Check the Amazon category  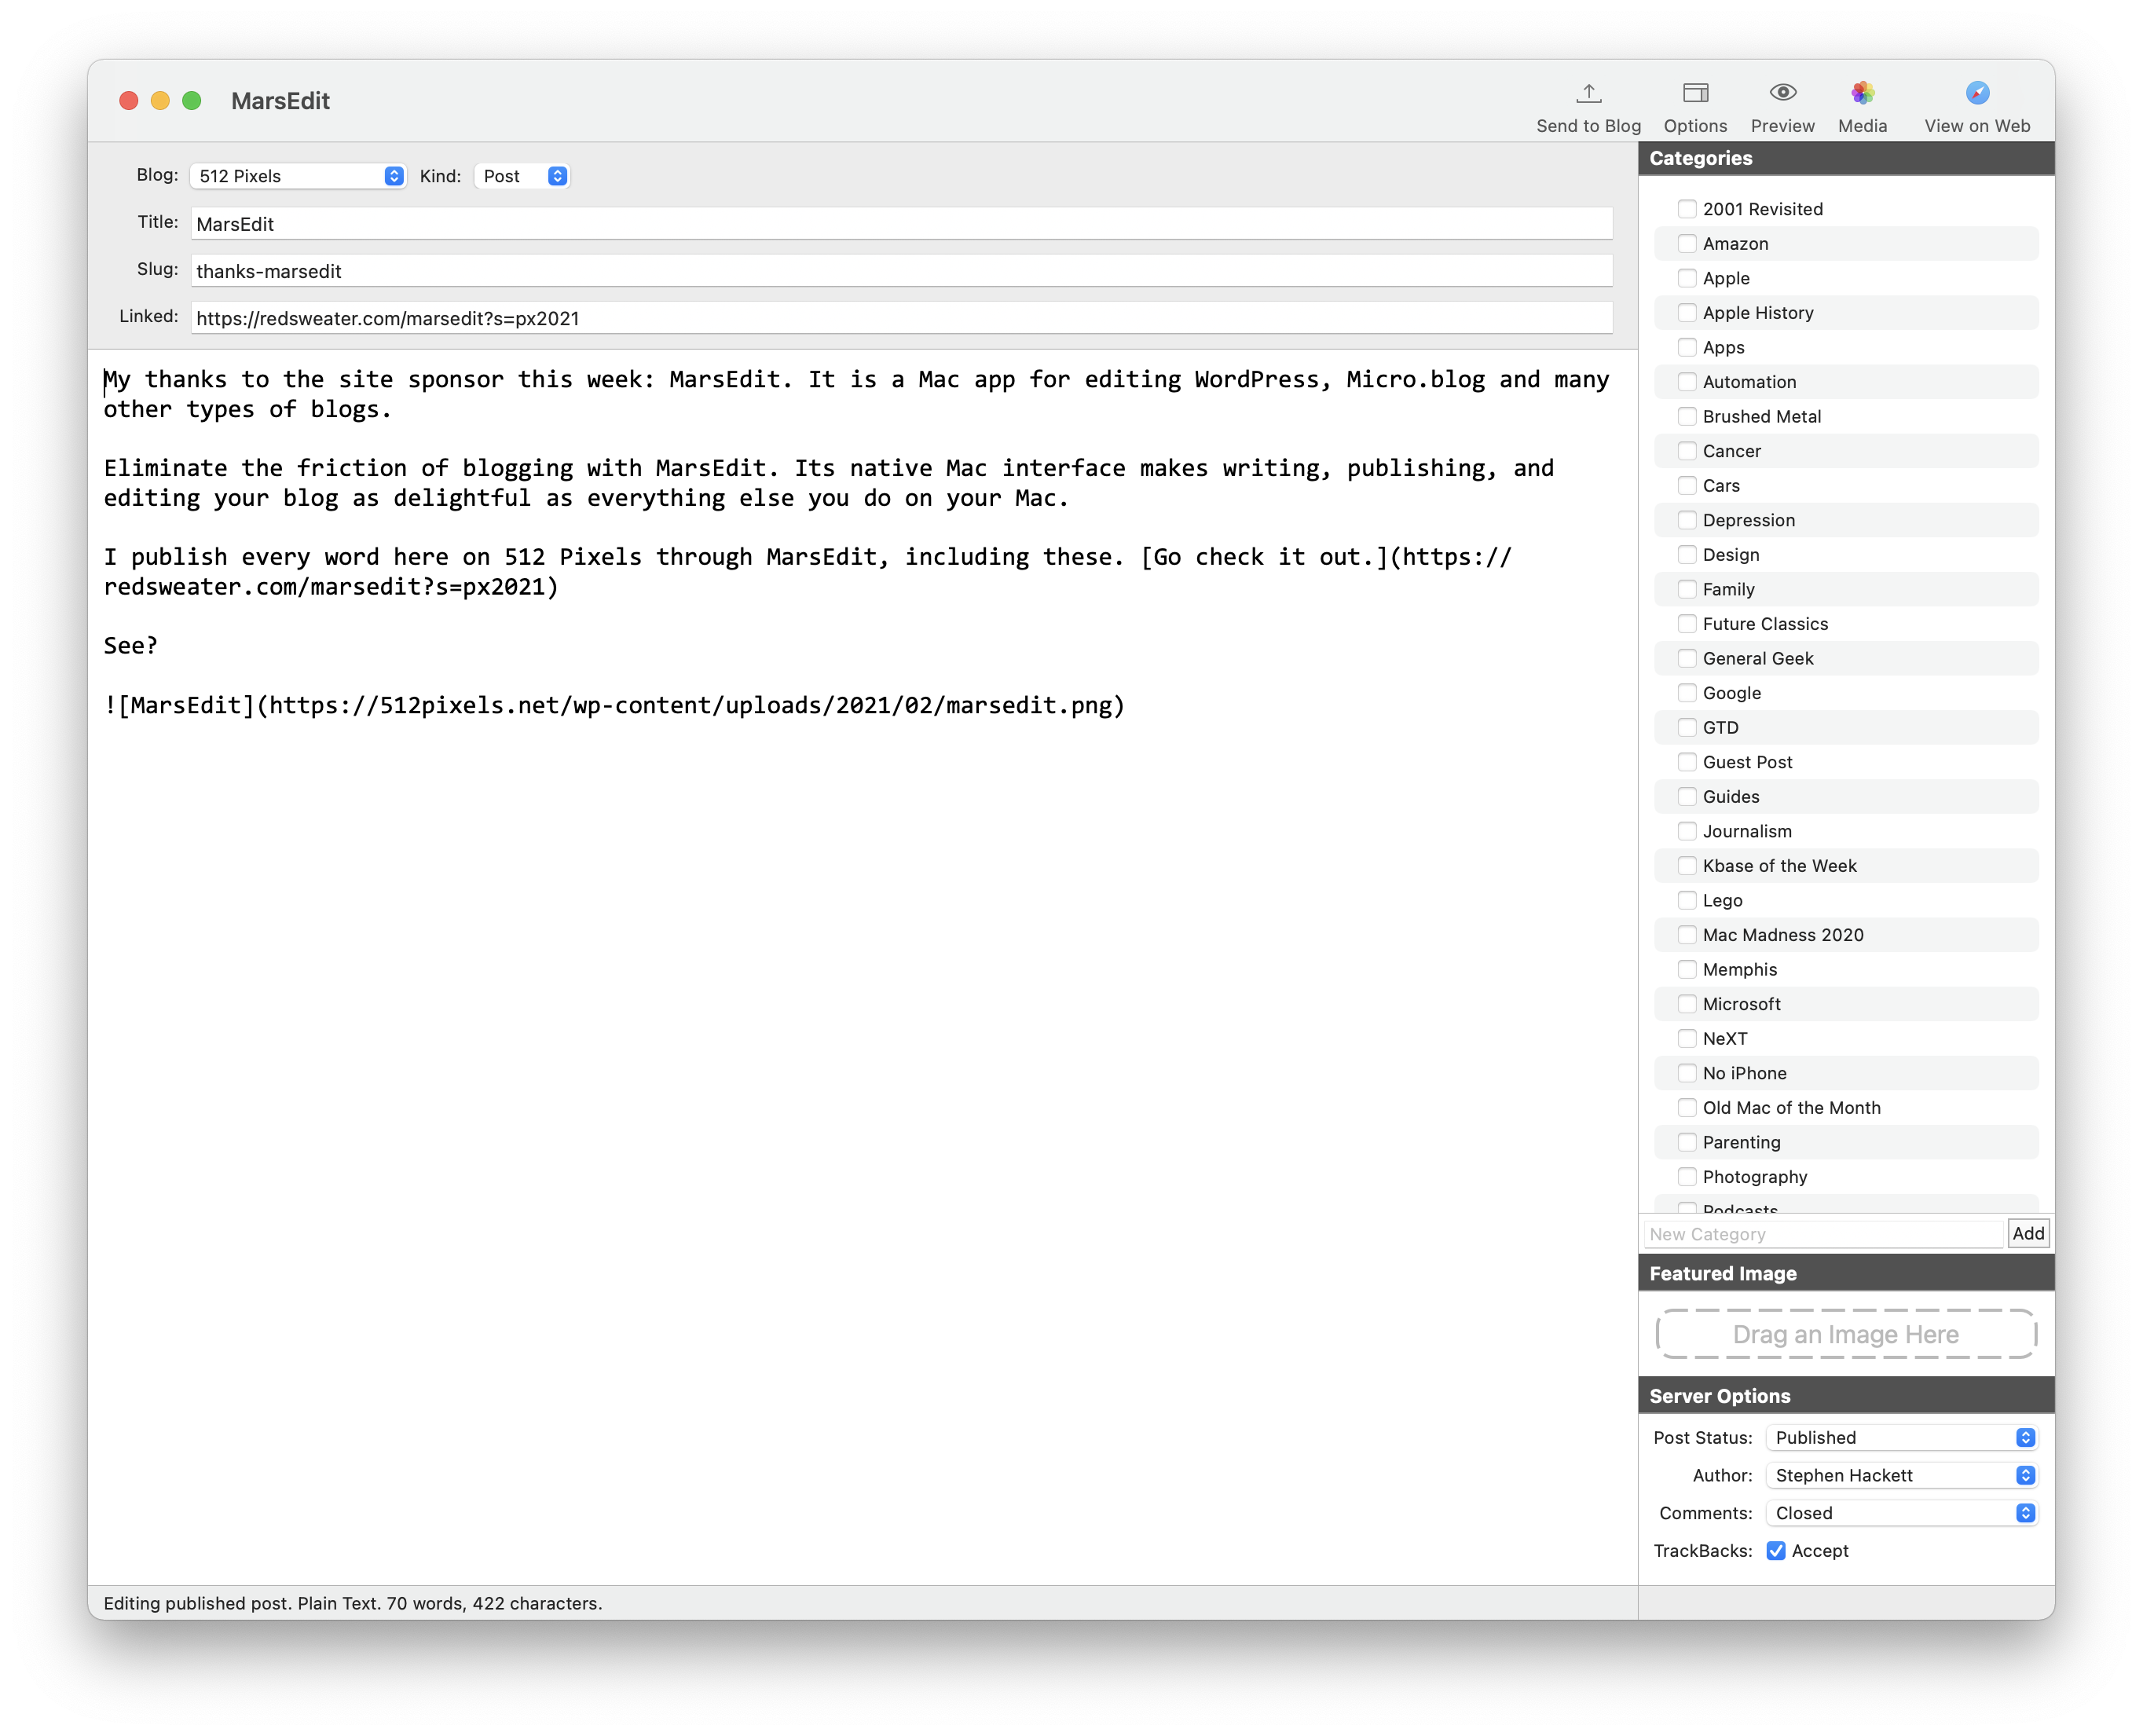coord(1687,243)
